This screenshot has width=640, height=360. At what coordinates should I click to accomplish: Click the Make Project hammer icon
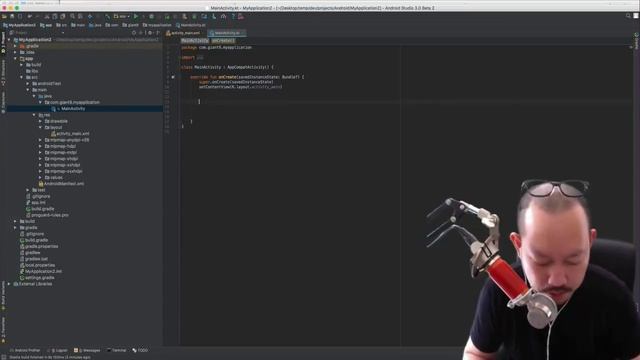107,16
